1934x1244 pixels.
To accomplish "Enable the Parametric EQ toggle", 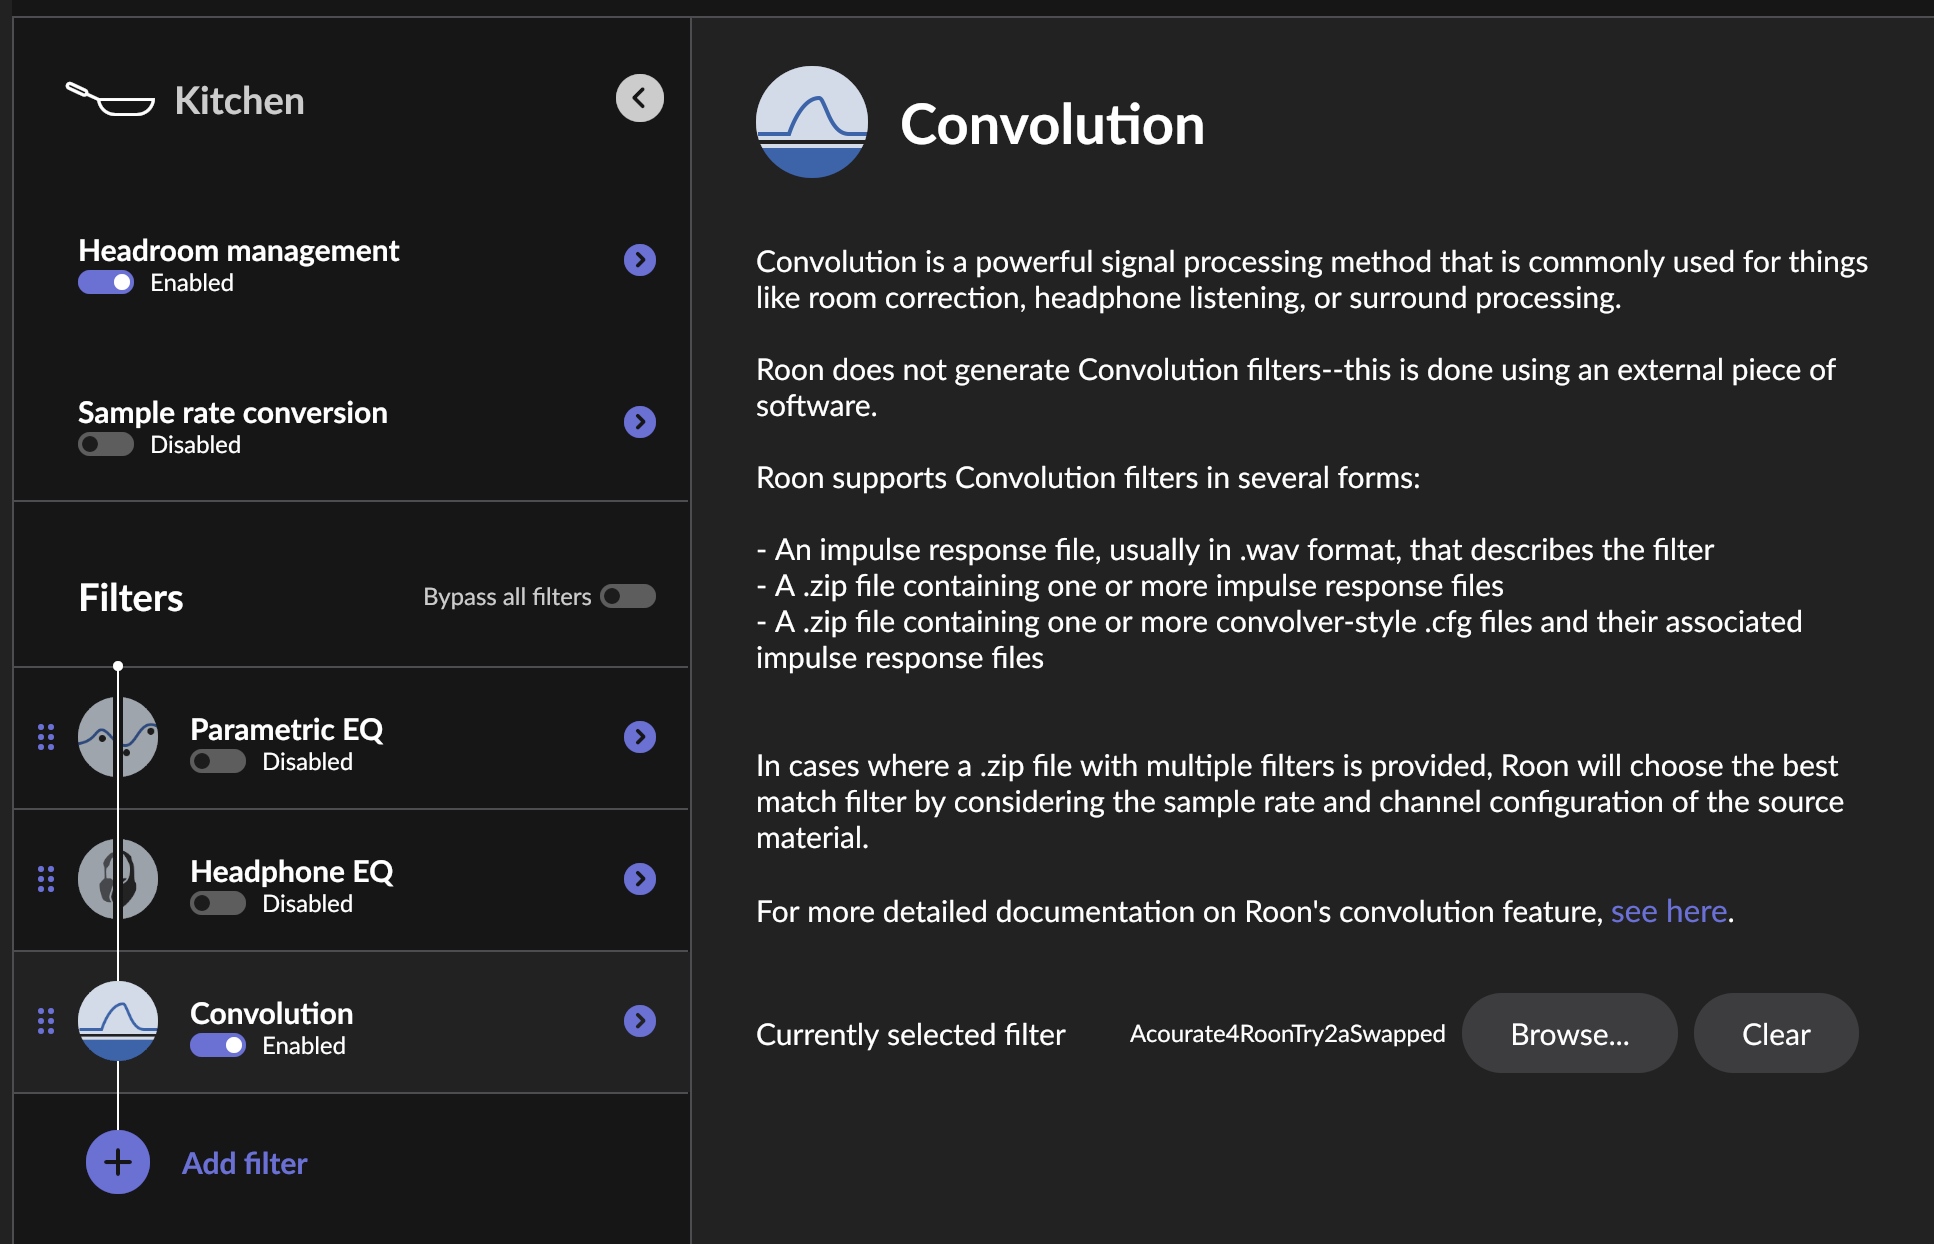I will [x=218, y=762].
